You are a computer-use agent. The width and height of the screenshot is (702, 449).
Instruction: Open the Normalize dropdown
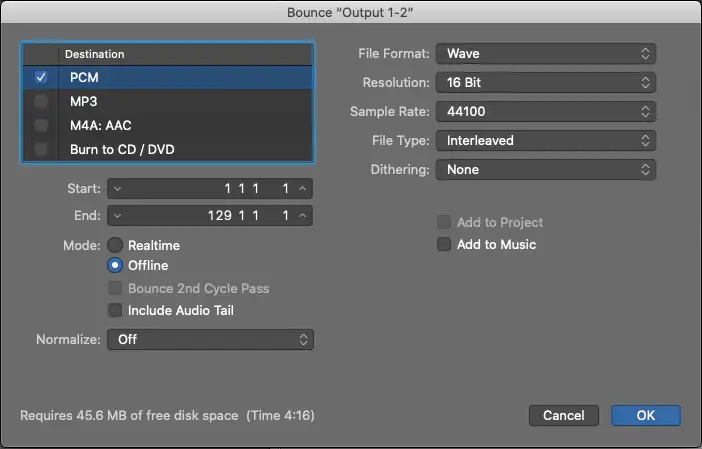(x=210, y=339)
